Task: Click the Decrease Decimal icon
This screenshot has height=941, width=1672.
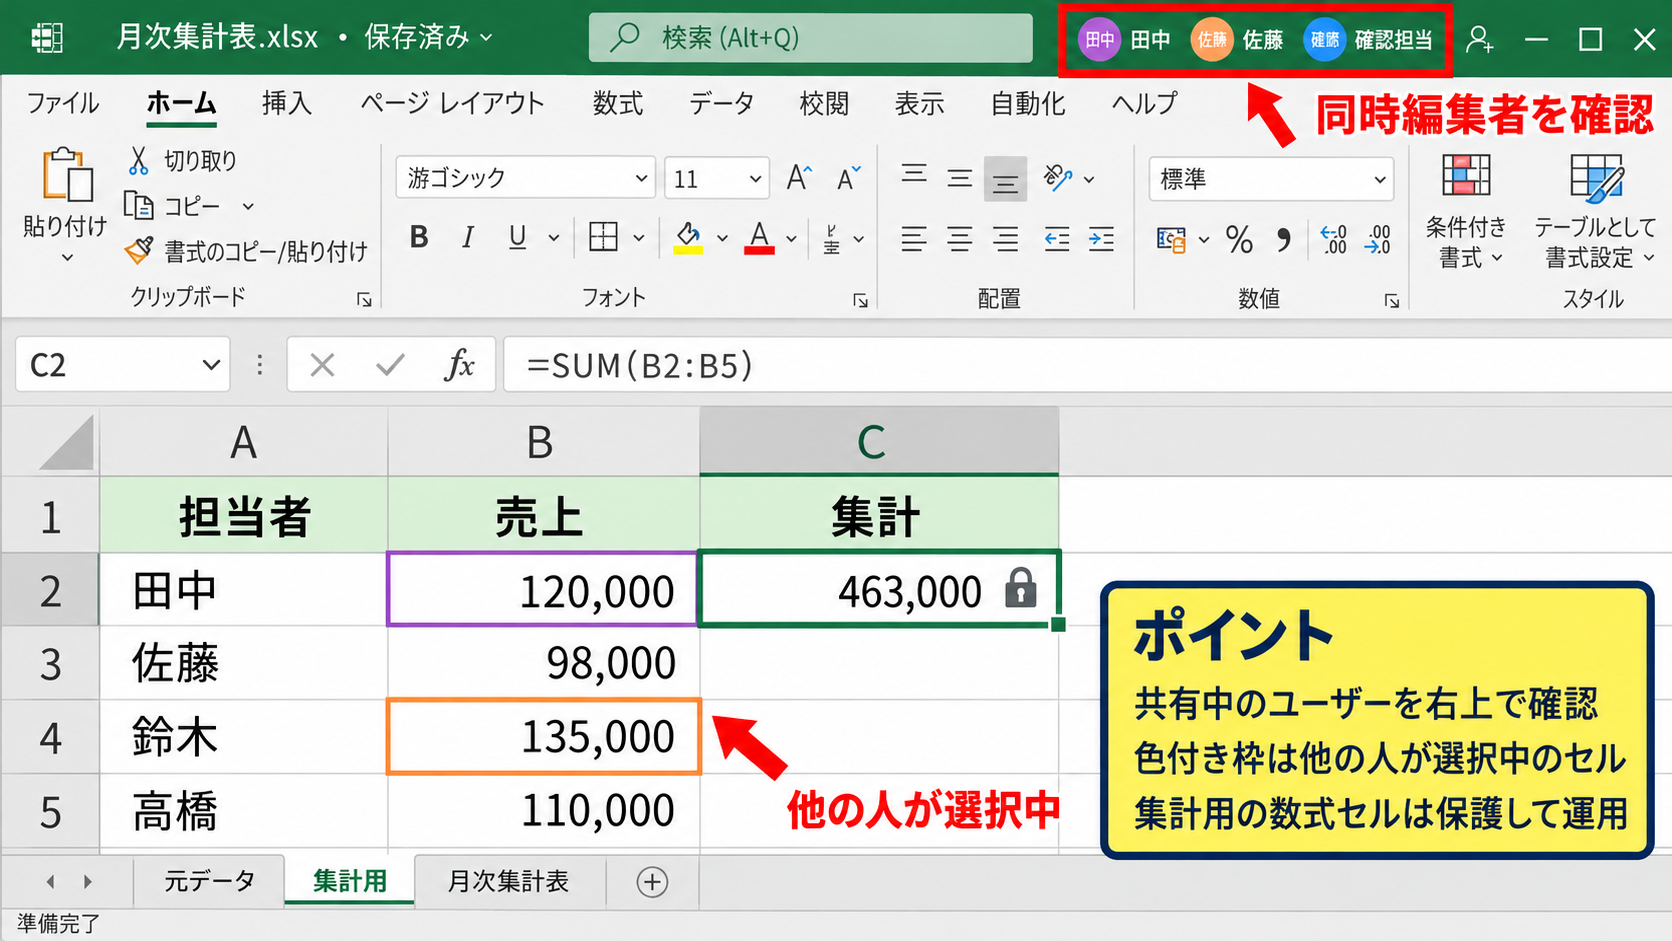Action: point(1379,239)
